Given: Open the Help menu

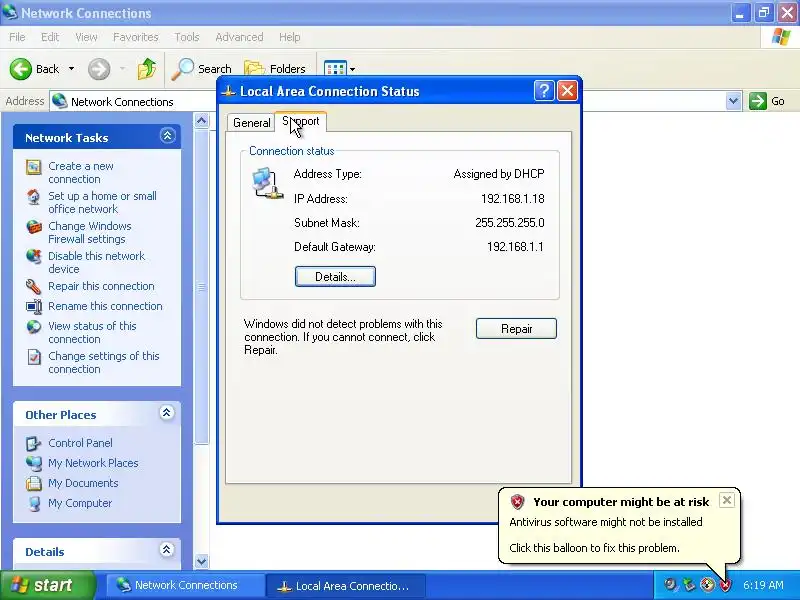Looking at the screenshot, I should [289, 37].
